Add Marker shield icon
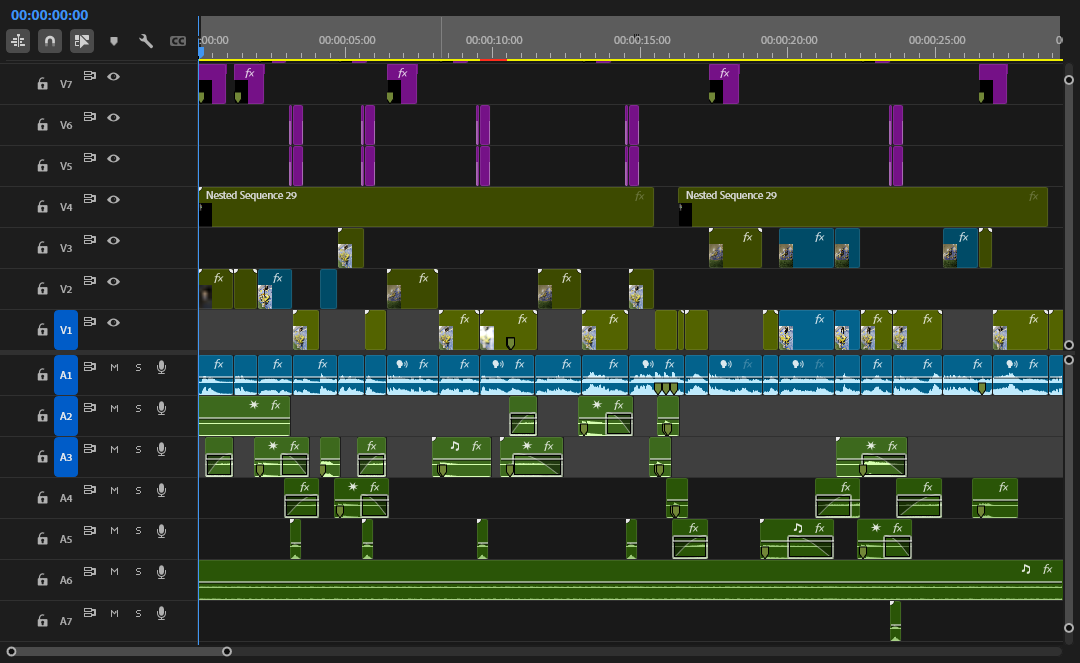1080x663 pixels. [x=114, y=41]
